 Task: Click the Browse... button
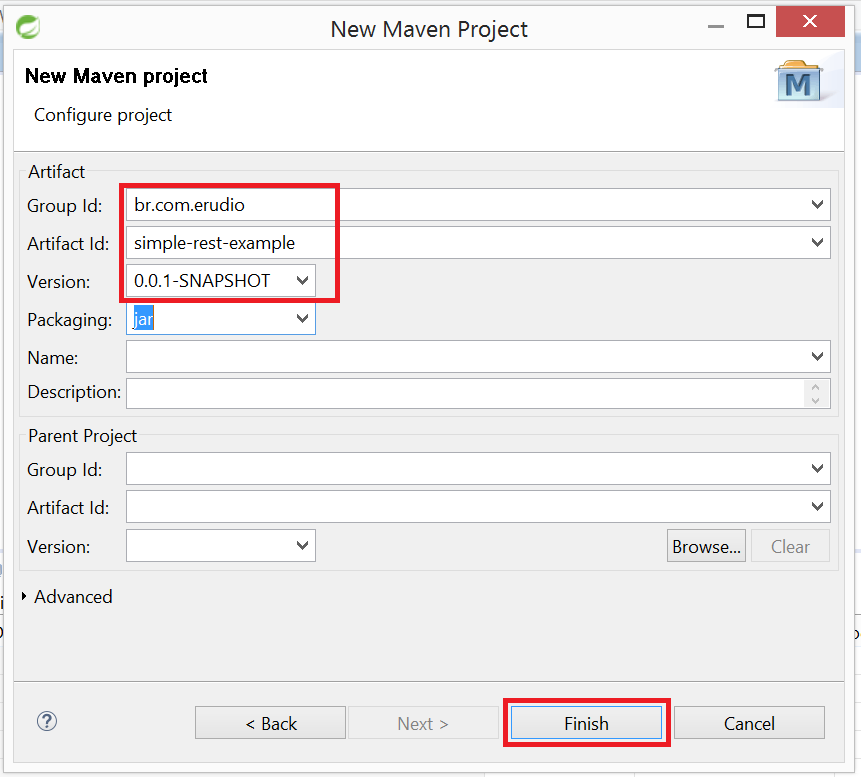(706, 546)
